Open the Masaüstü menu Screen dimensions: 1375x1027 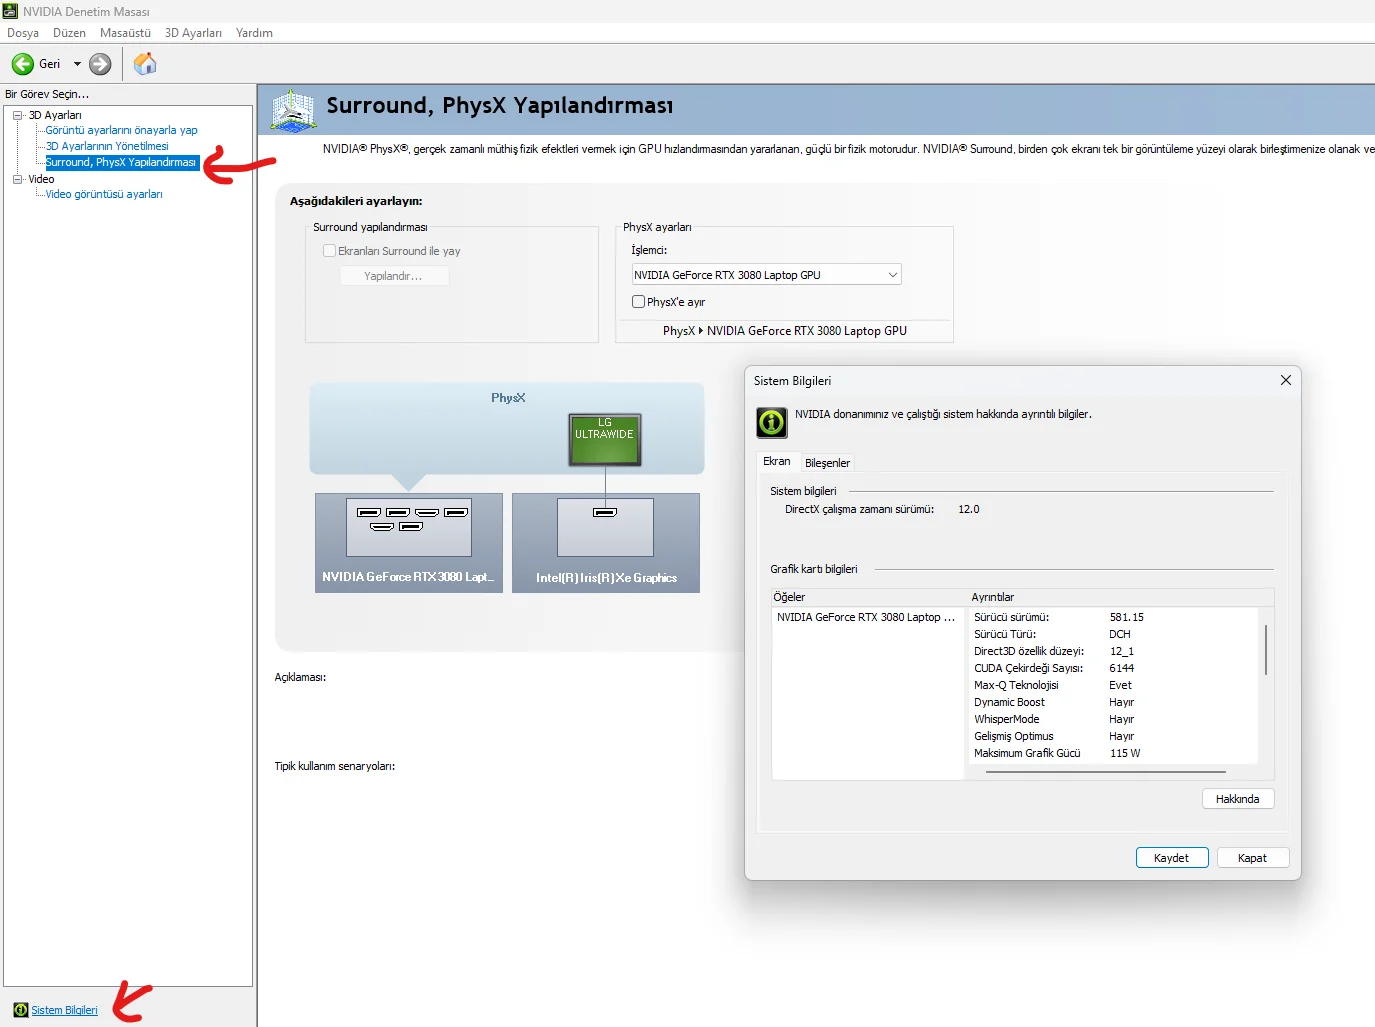(125, 33)
